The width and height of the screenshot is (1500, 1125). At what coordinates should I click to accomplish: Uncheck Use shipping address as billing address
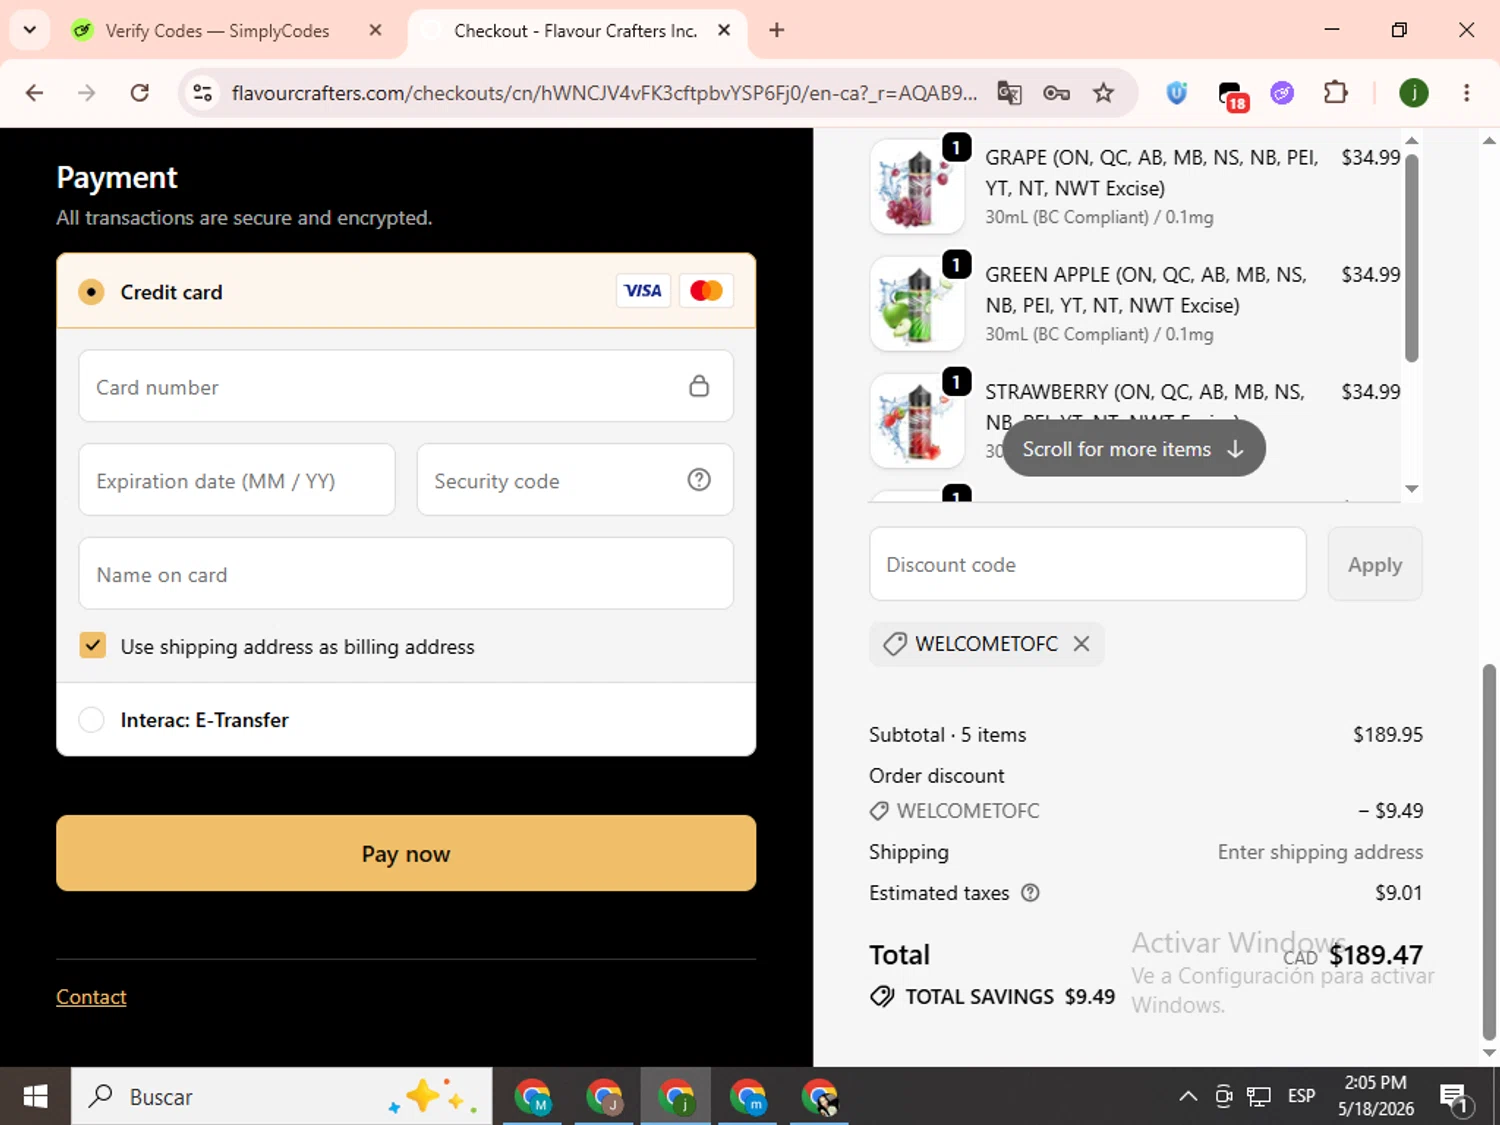tap(93, 645)
